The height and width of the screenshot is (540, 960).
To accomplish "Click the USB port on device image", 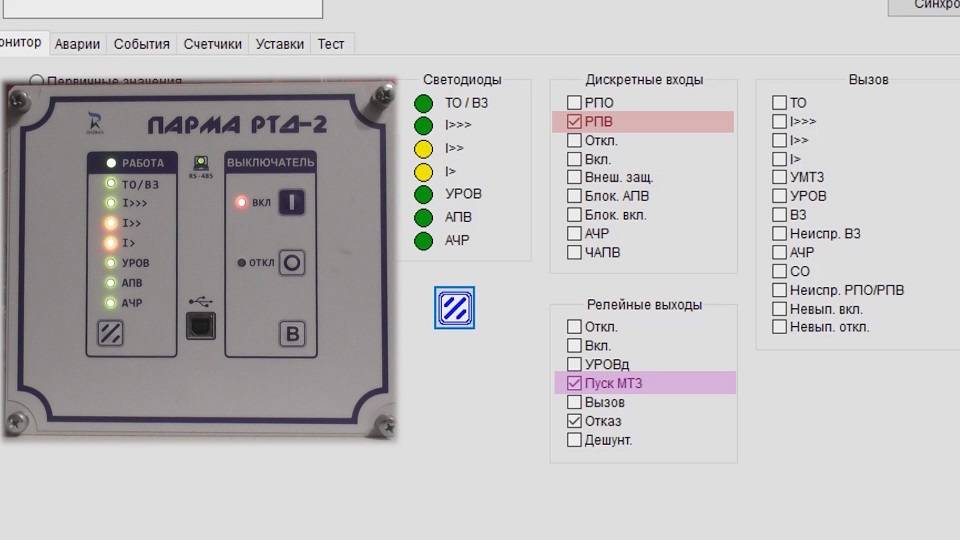I will tap(201, 326).
